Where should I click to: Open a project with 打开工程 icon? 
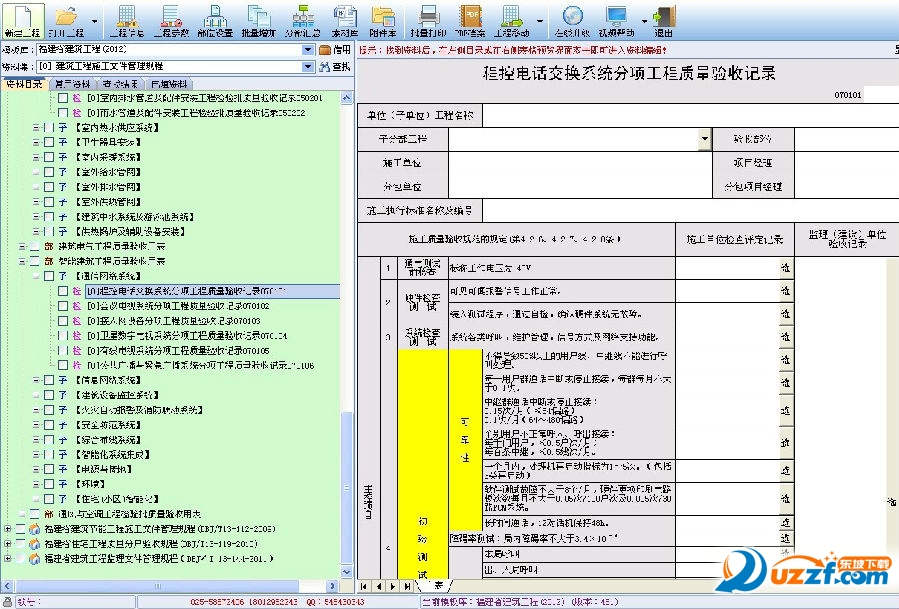pyautogui.click(x=66, y=19)
